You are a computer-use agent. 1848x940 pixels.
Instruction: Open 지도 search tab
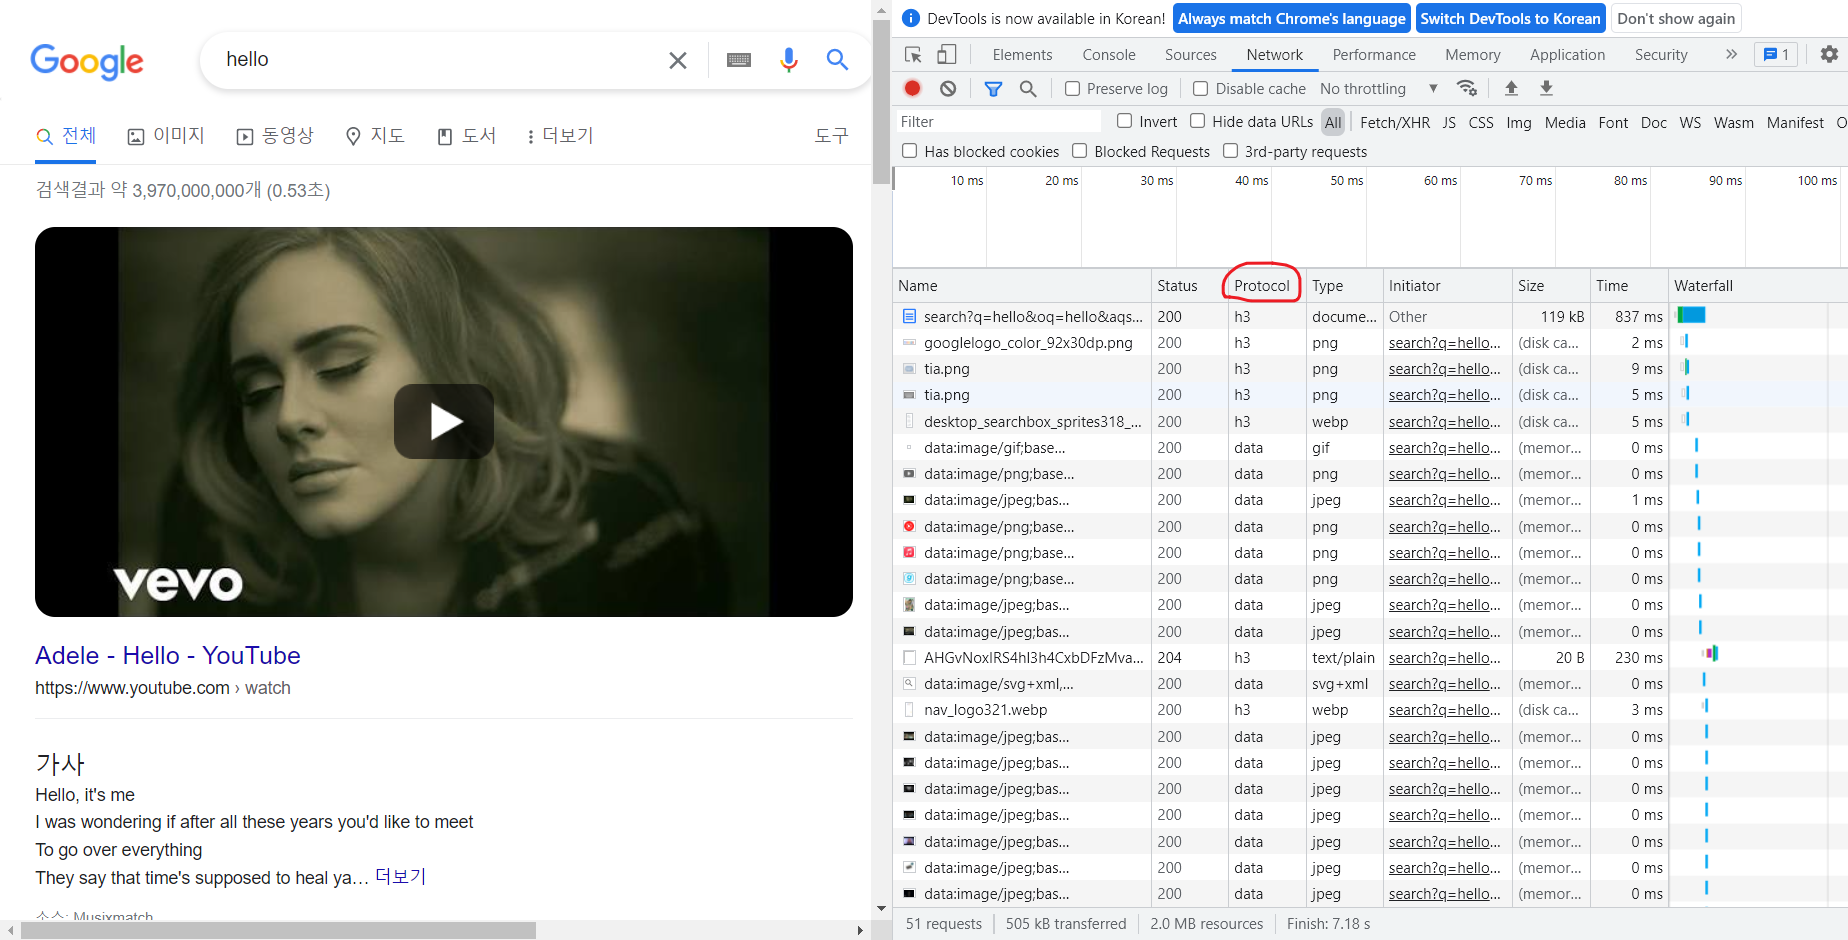point(375,136)
